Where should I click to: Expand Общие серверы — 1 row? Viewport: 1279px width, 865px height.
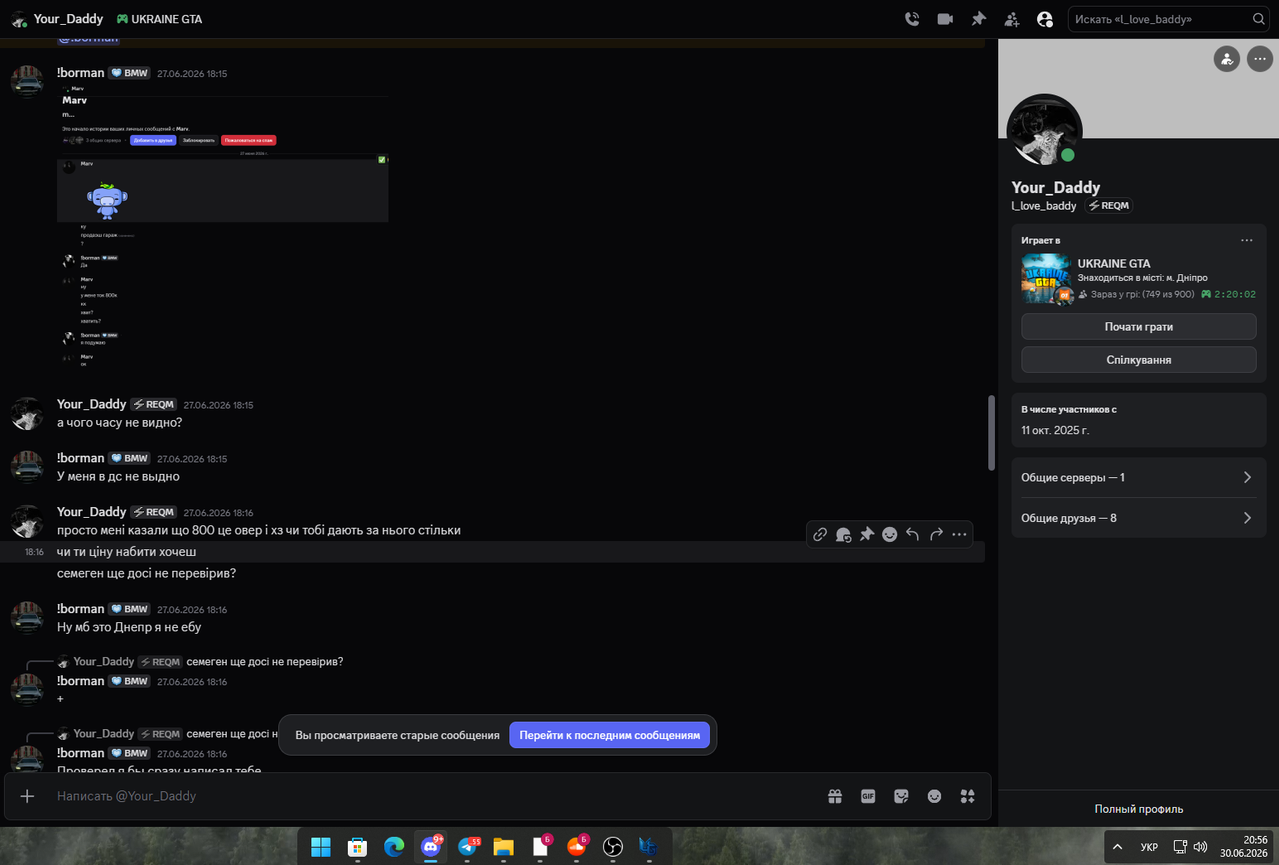[1138, 477]
